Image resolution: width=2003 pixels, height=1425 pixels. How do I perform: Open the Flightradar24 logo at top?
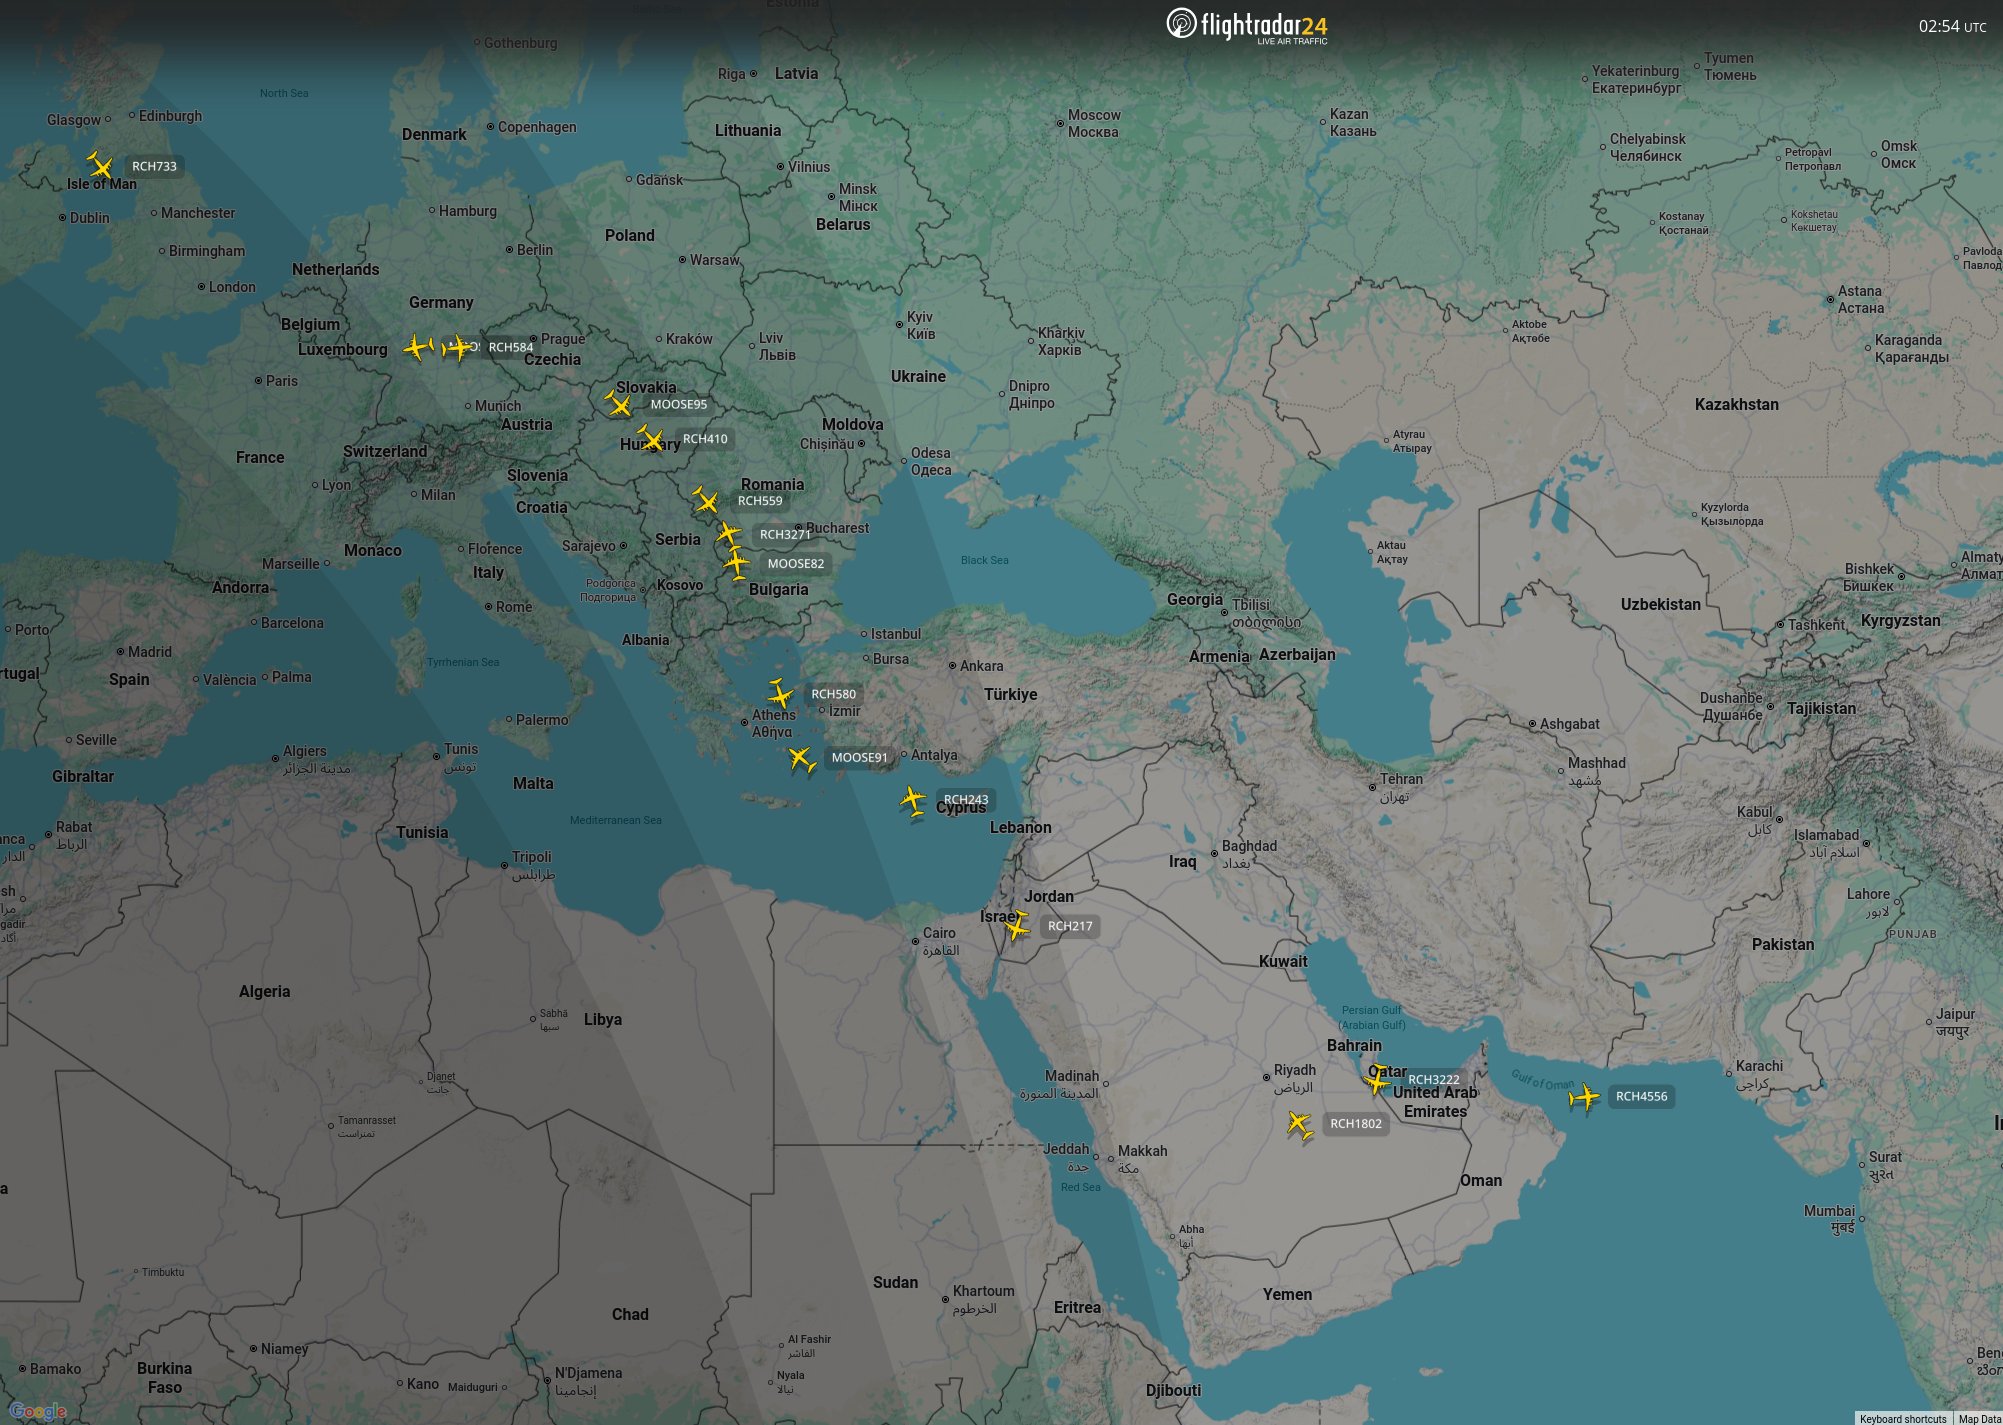pos(1247,25)
